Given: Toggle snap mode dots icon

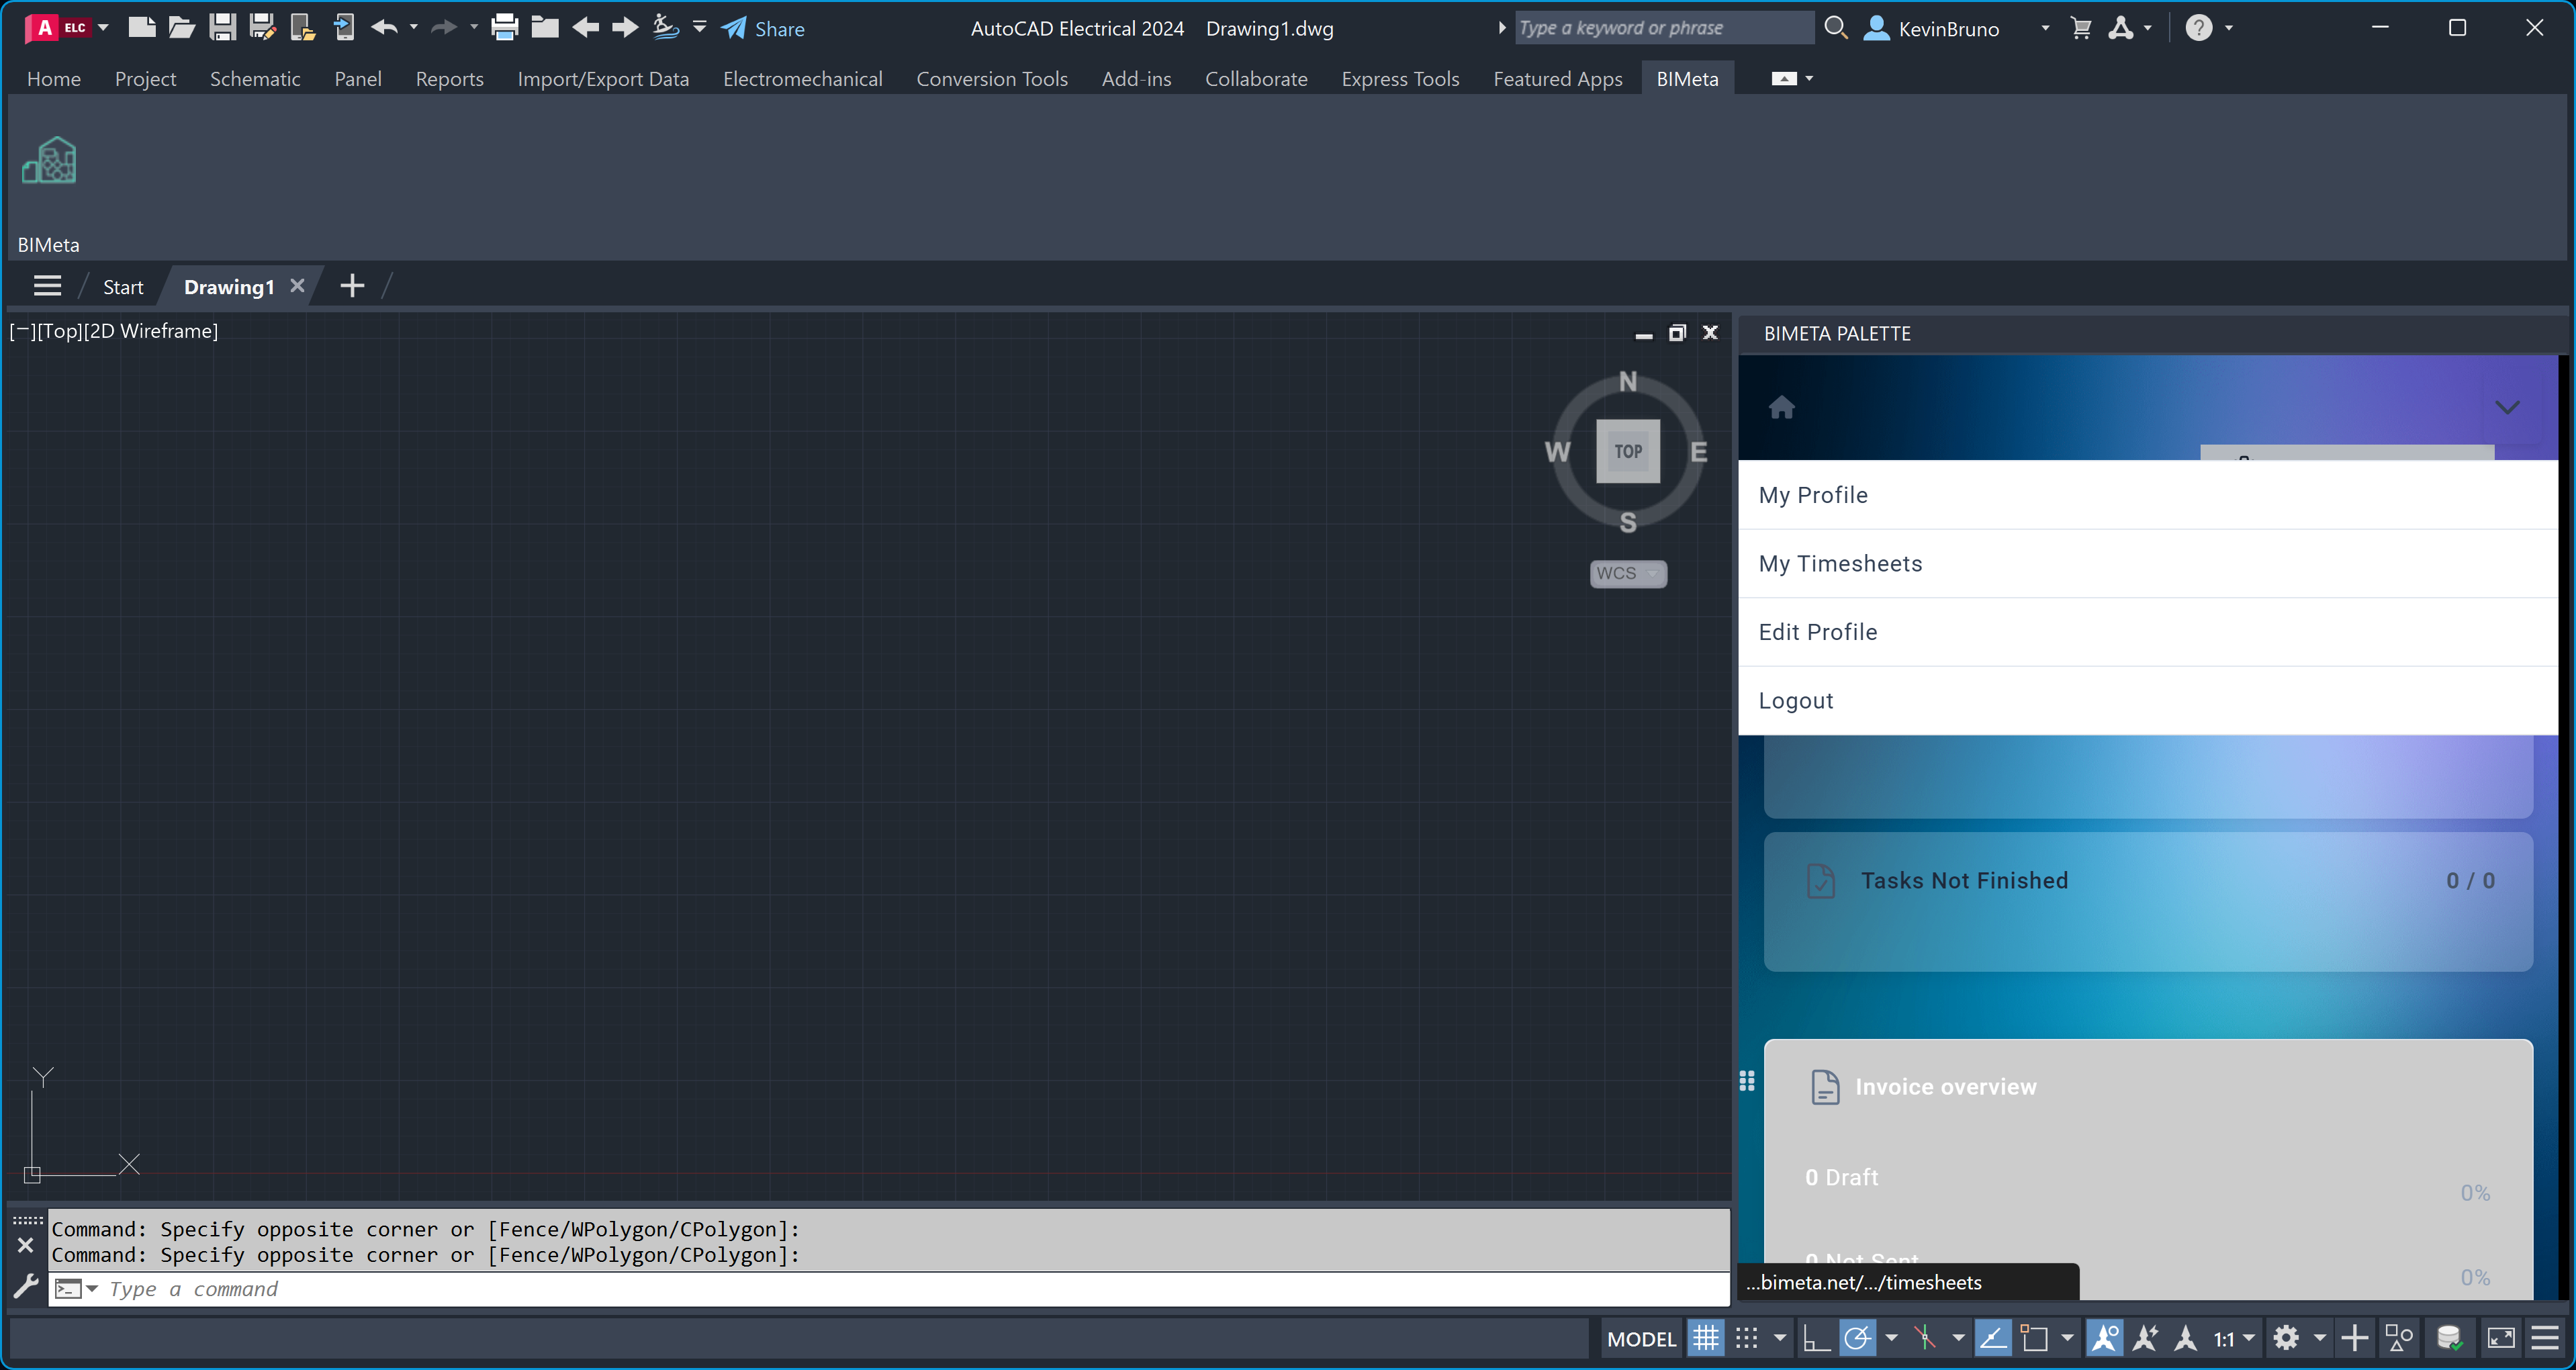Looking at the screenshot, I should [x=1747, y=1338].
